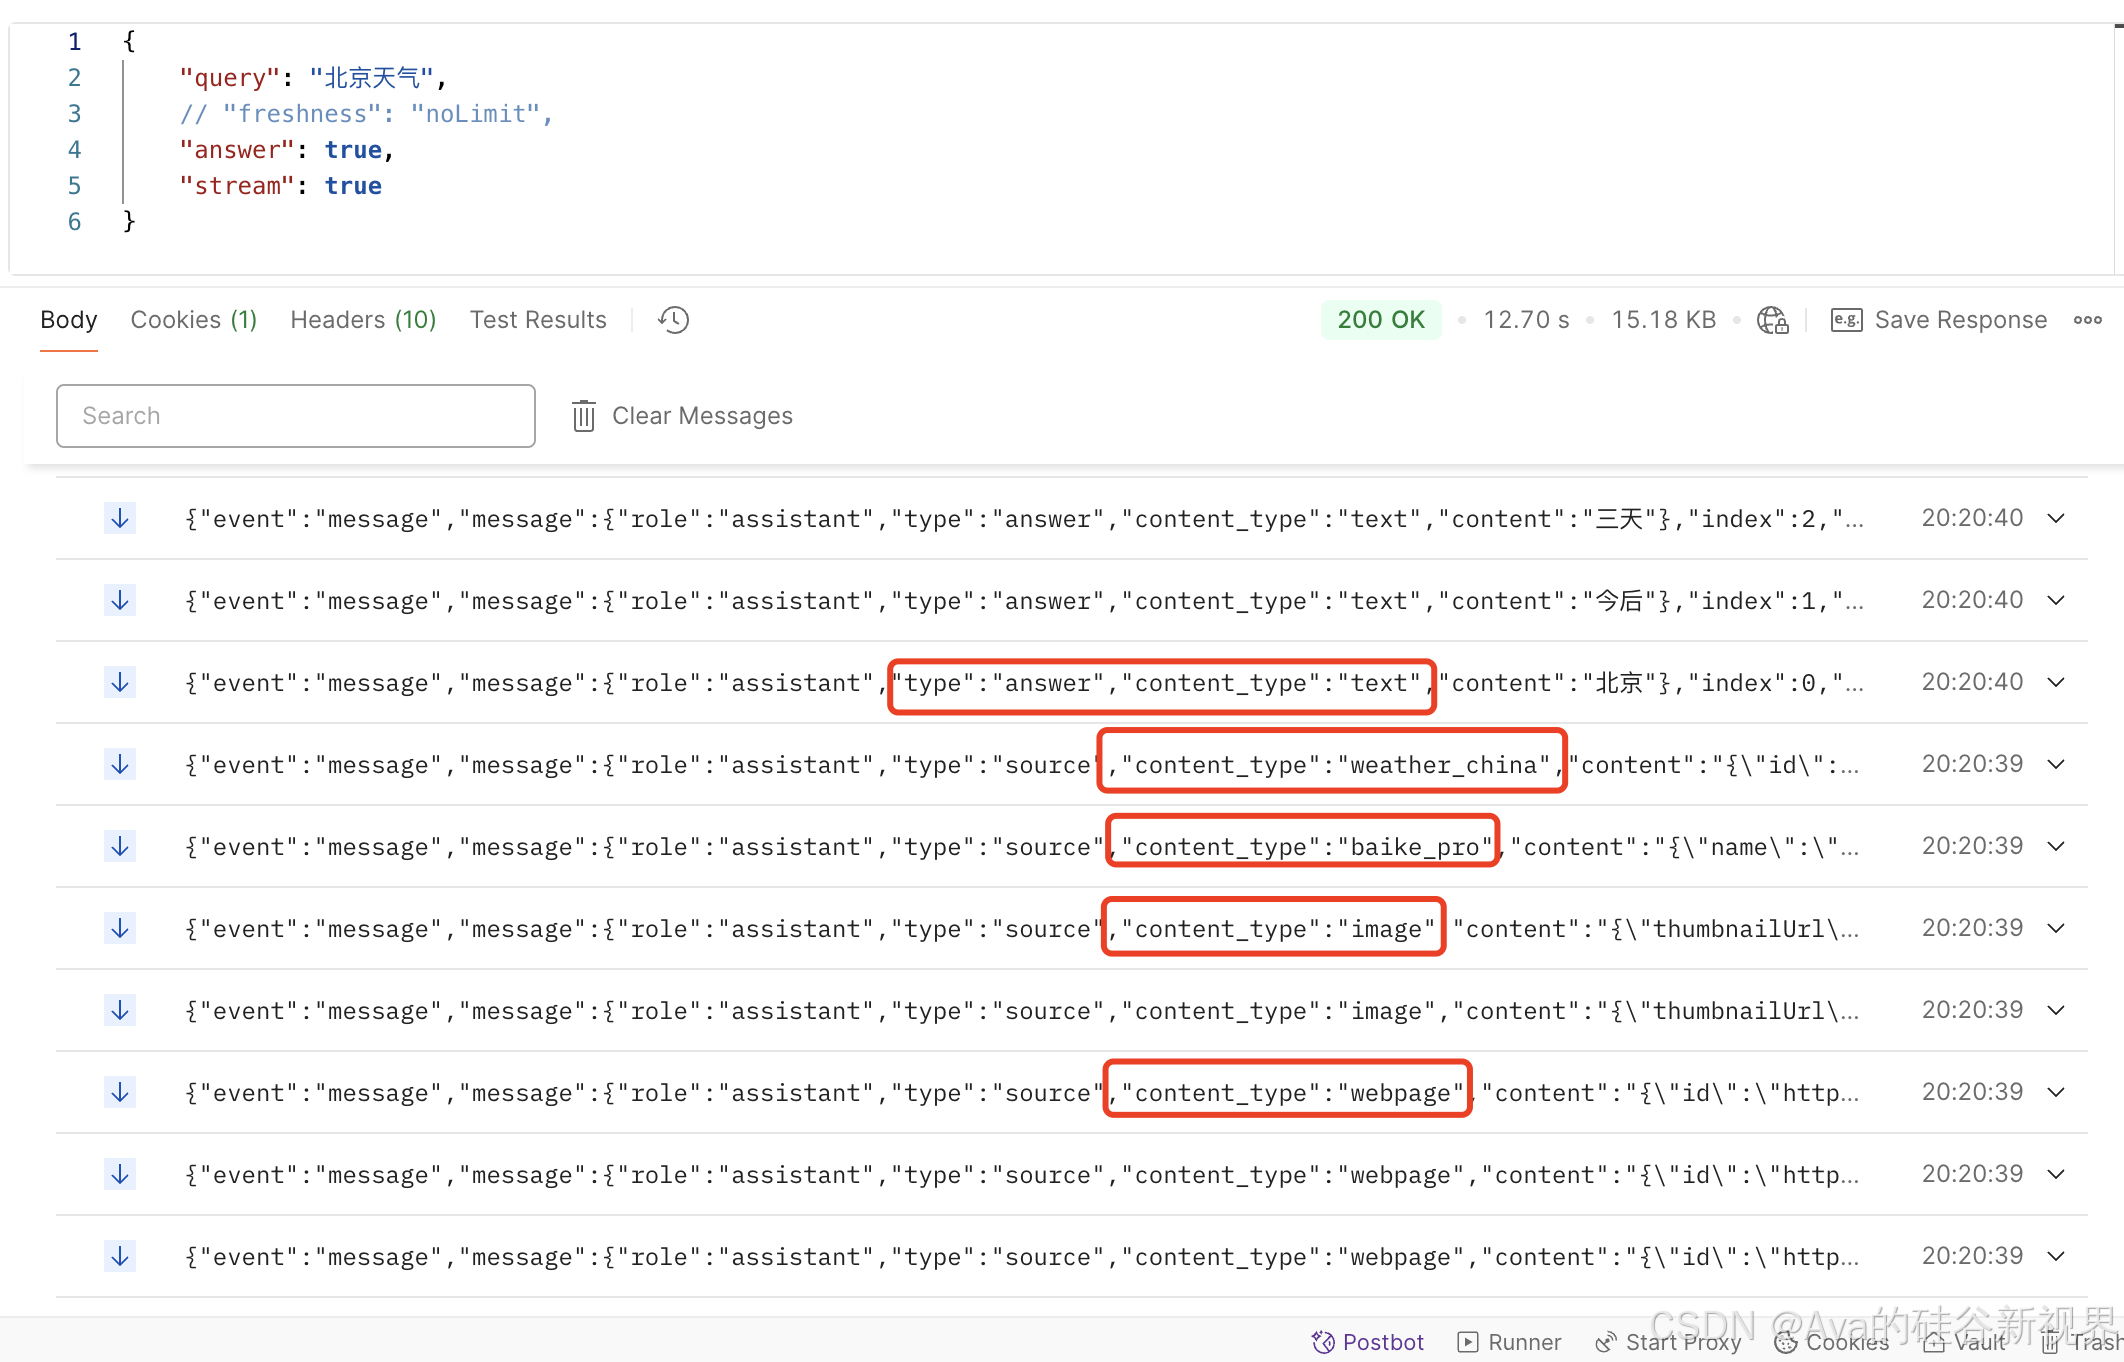The height and width of the screenshot is (1362, 2124).
Task: Expand the message with content 三天
Action: (x=2056, y=519)
